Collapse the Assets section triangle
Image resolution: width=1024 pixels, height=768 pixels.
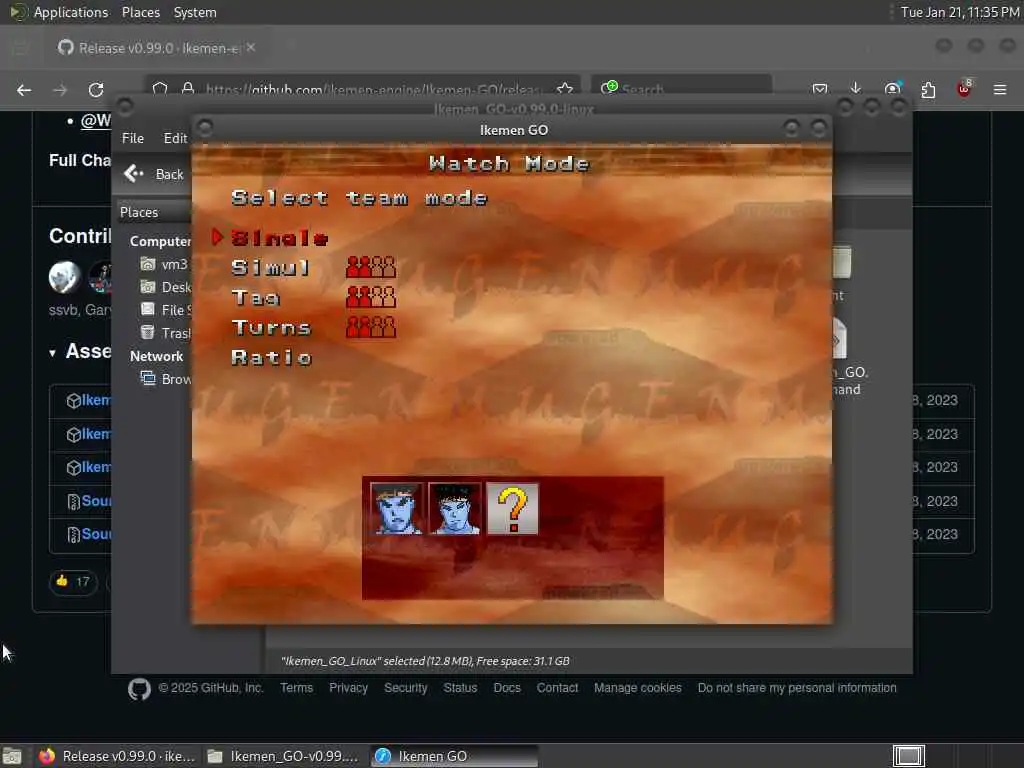coord(53,353)
